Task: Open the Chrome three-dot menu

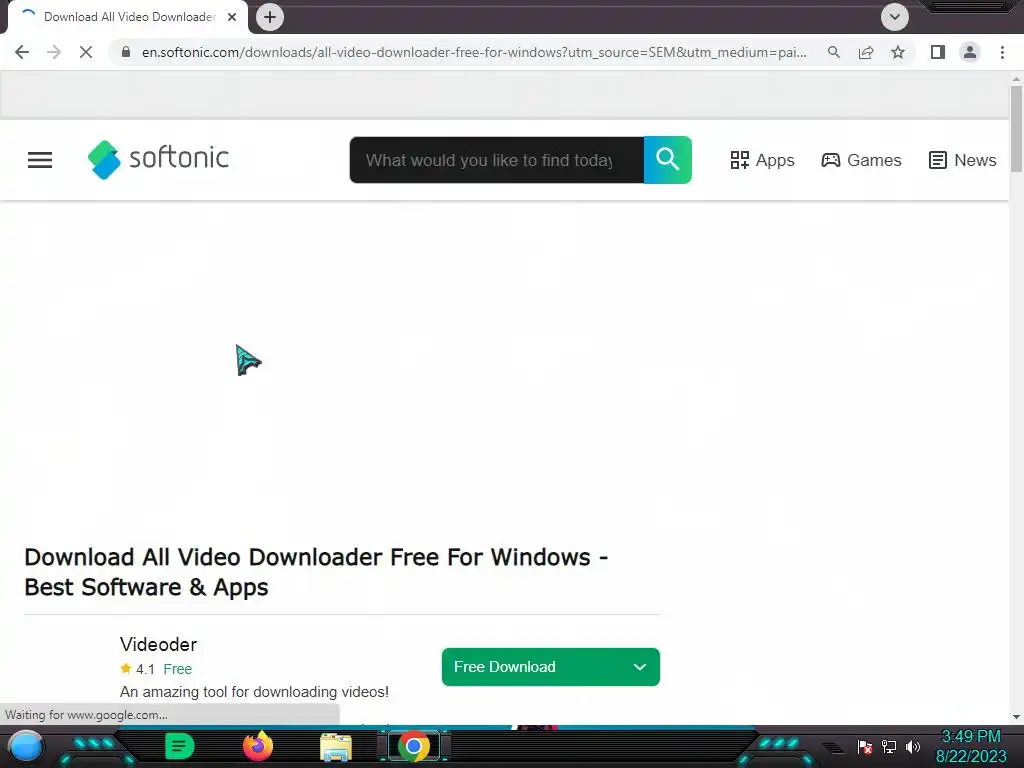Action: point(1002,52)
